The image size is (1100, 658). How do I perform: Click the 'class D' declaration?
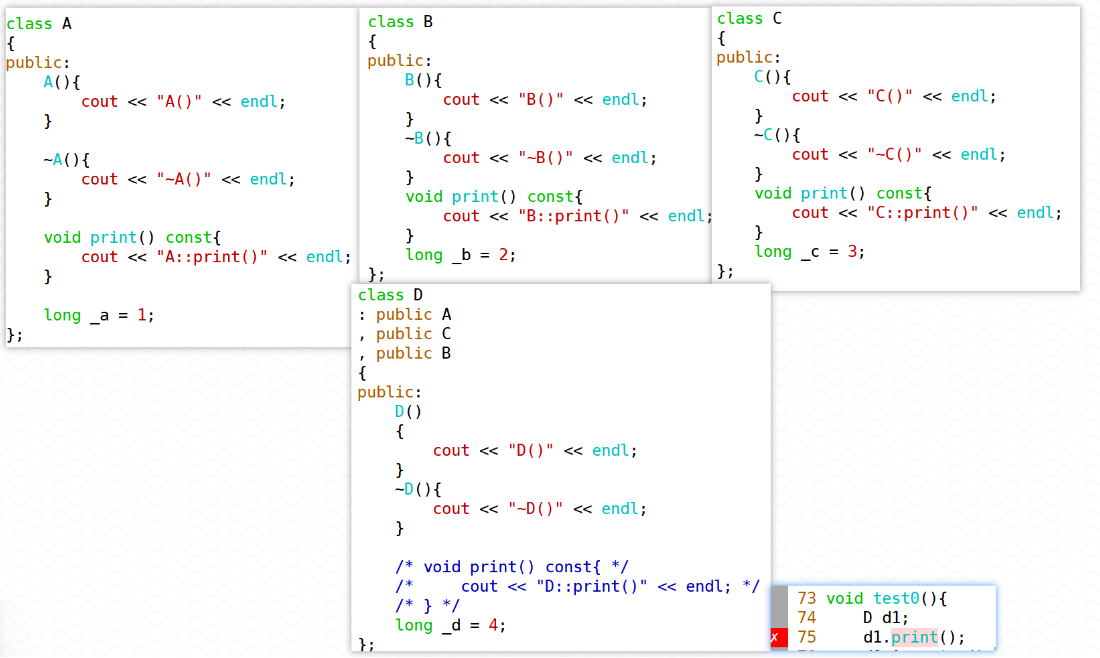390,295
